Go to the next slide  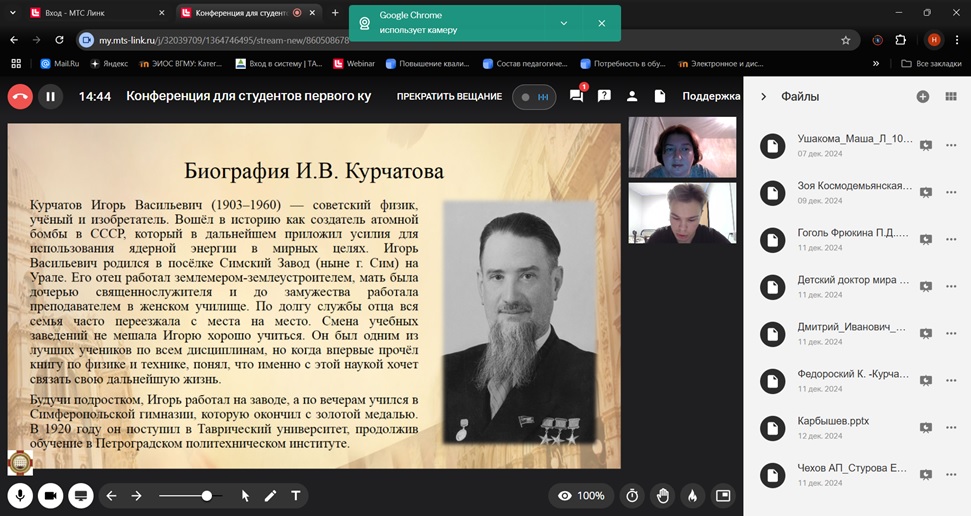pyautogui.click(x=136, y=496)
